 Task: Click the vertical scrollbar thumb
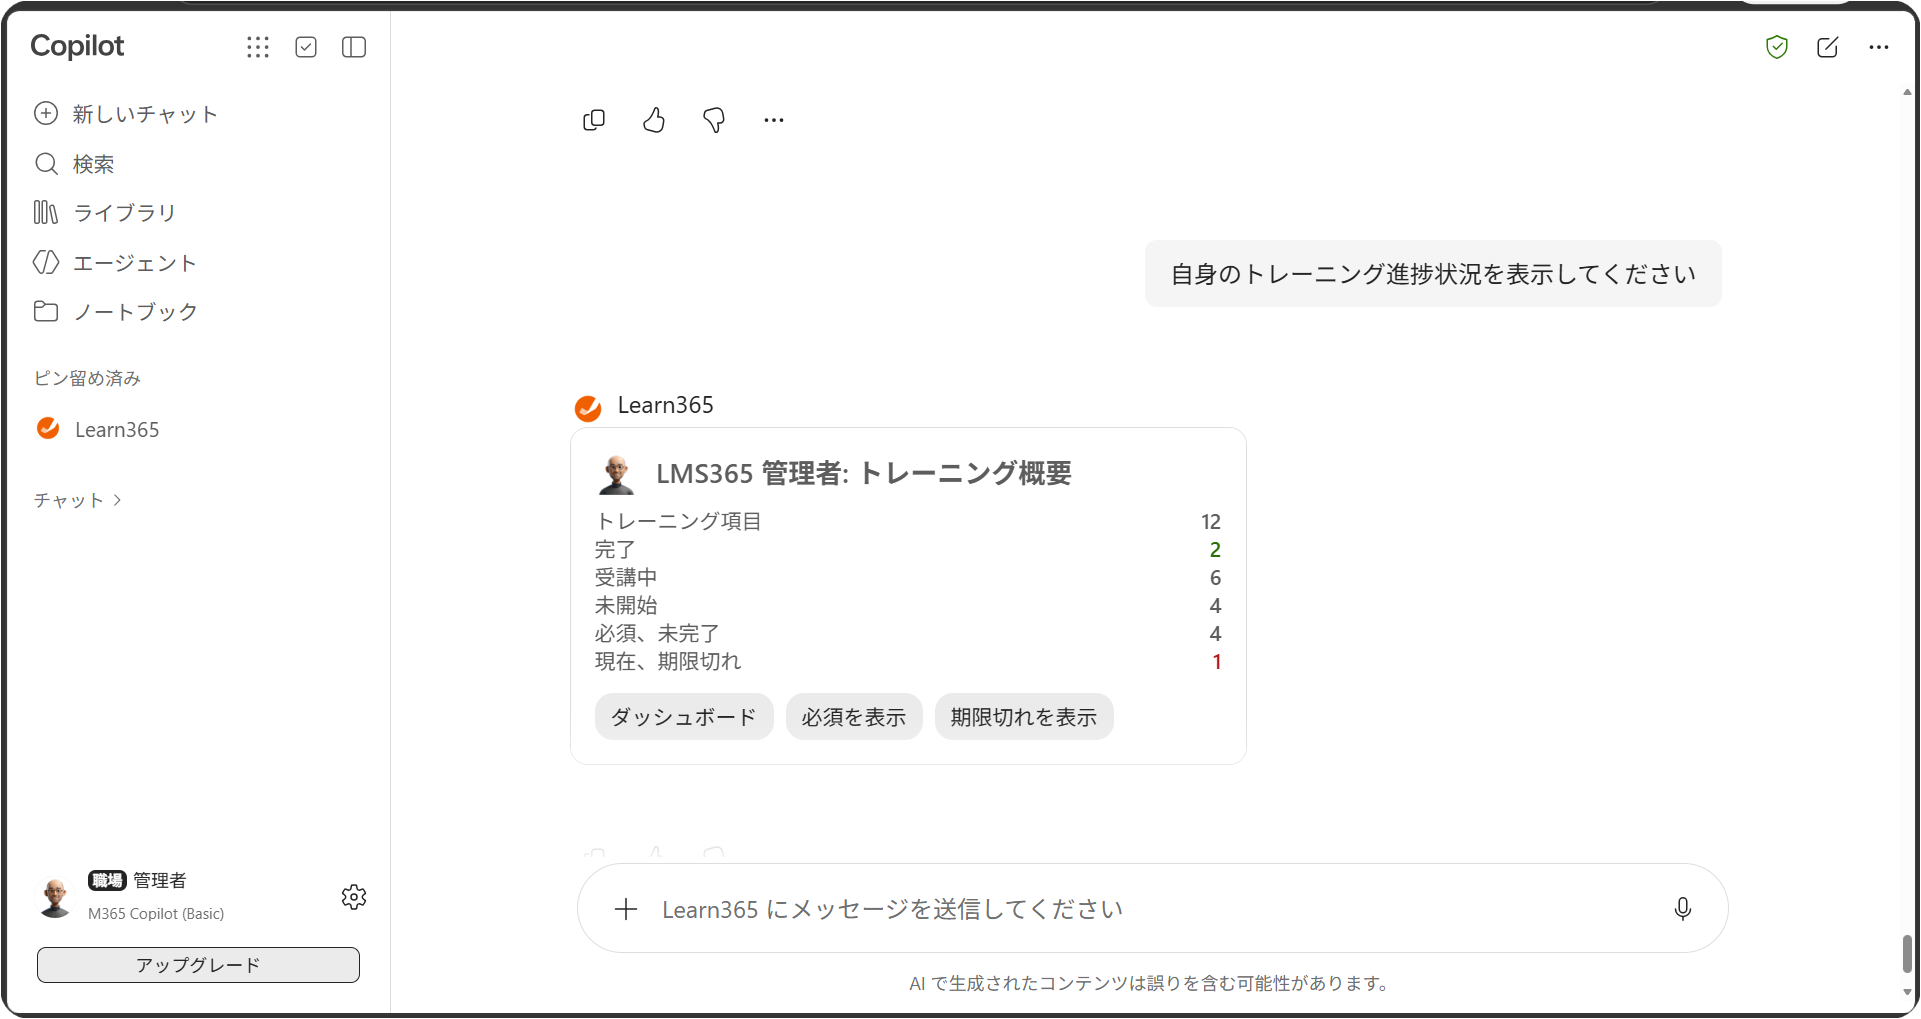coord(1907,953)
